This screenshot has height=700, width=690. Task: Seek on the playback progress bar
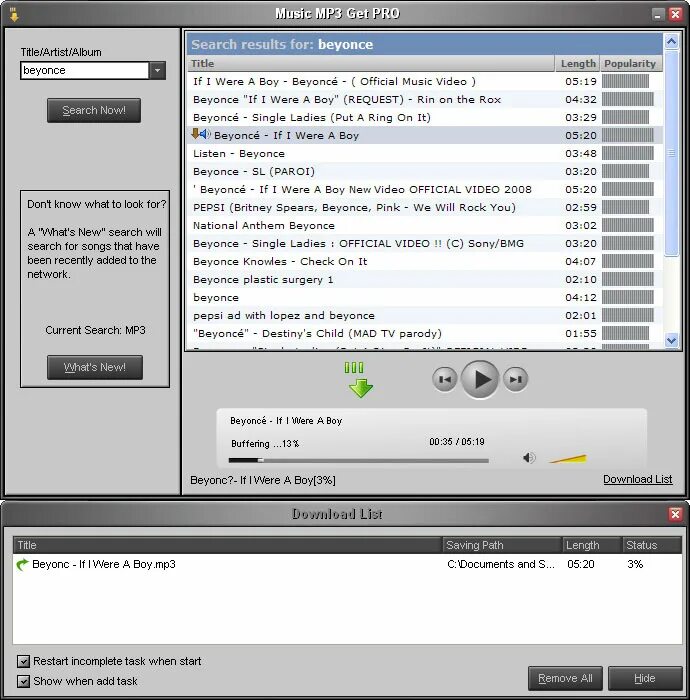[x=358, y=460]
